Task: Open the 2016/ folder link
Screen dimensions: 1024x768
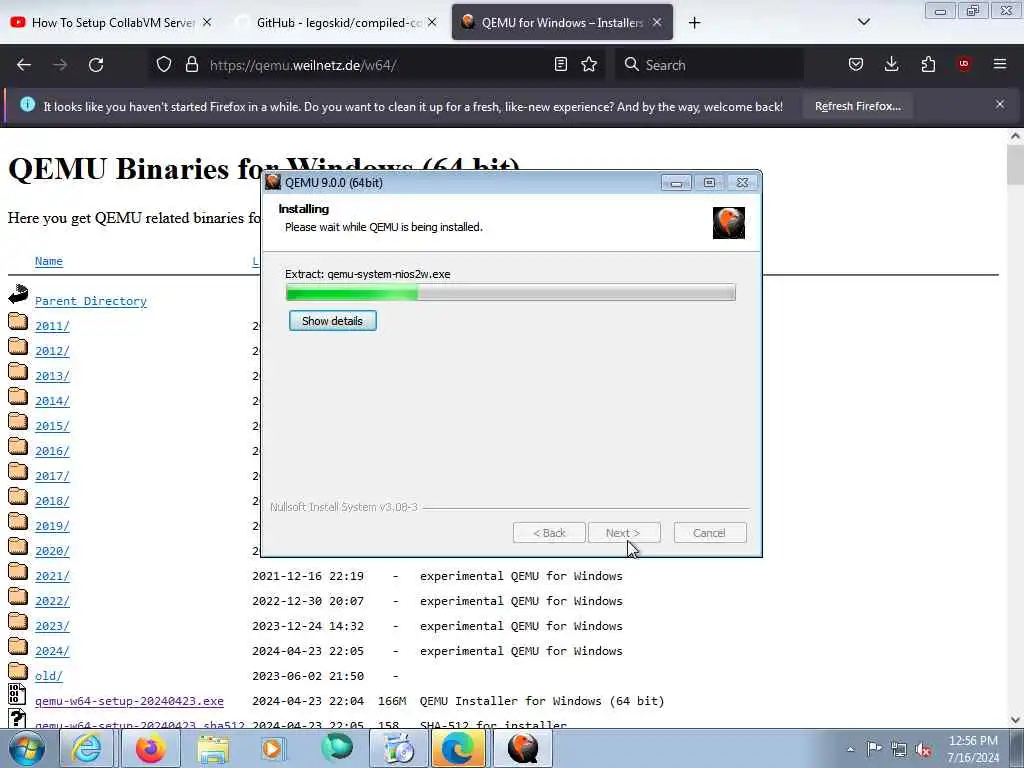Action: [x=52, y=451]
